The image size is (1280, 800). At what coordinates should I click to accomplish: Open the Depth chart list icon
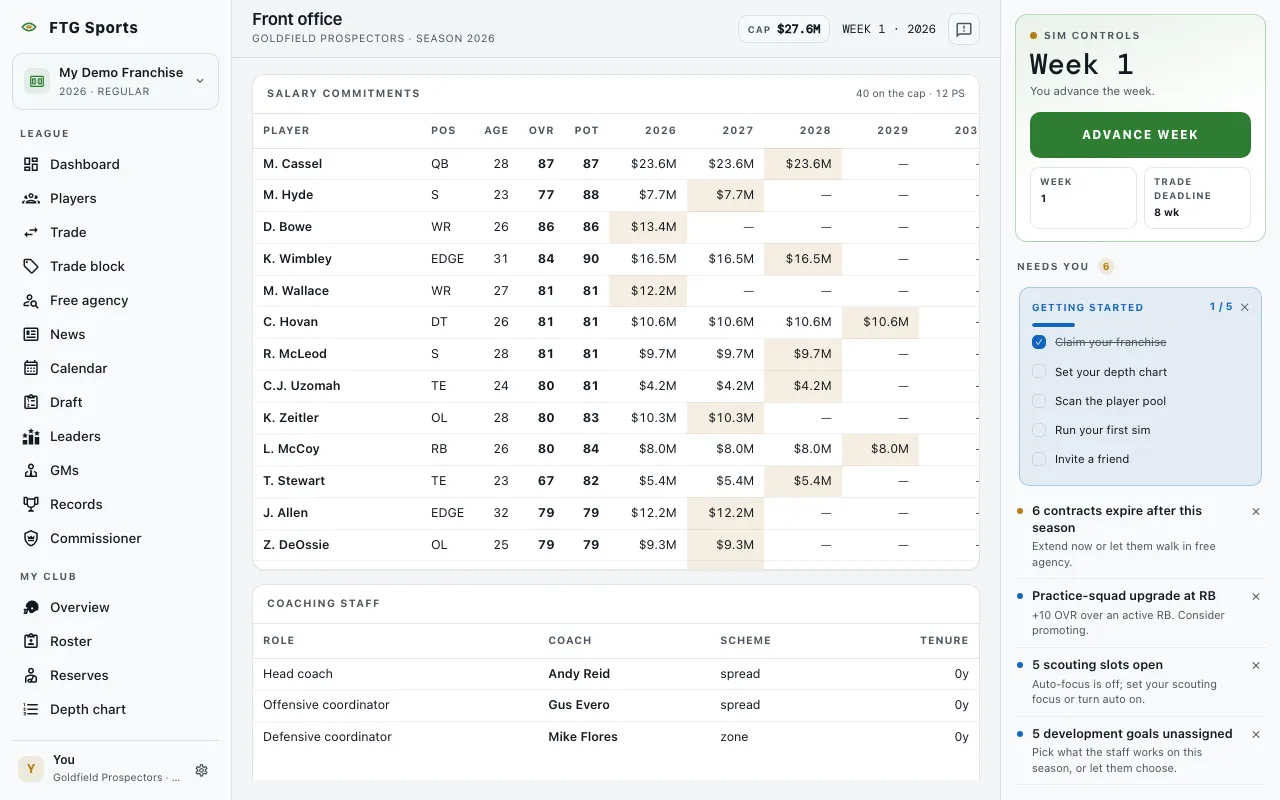[x=31, y=709]
